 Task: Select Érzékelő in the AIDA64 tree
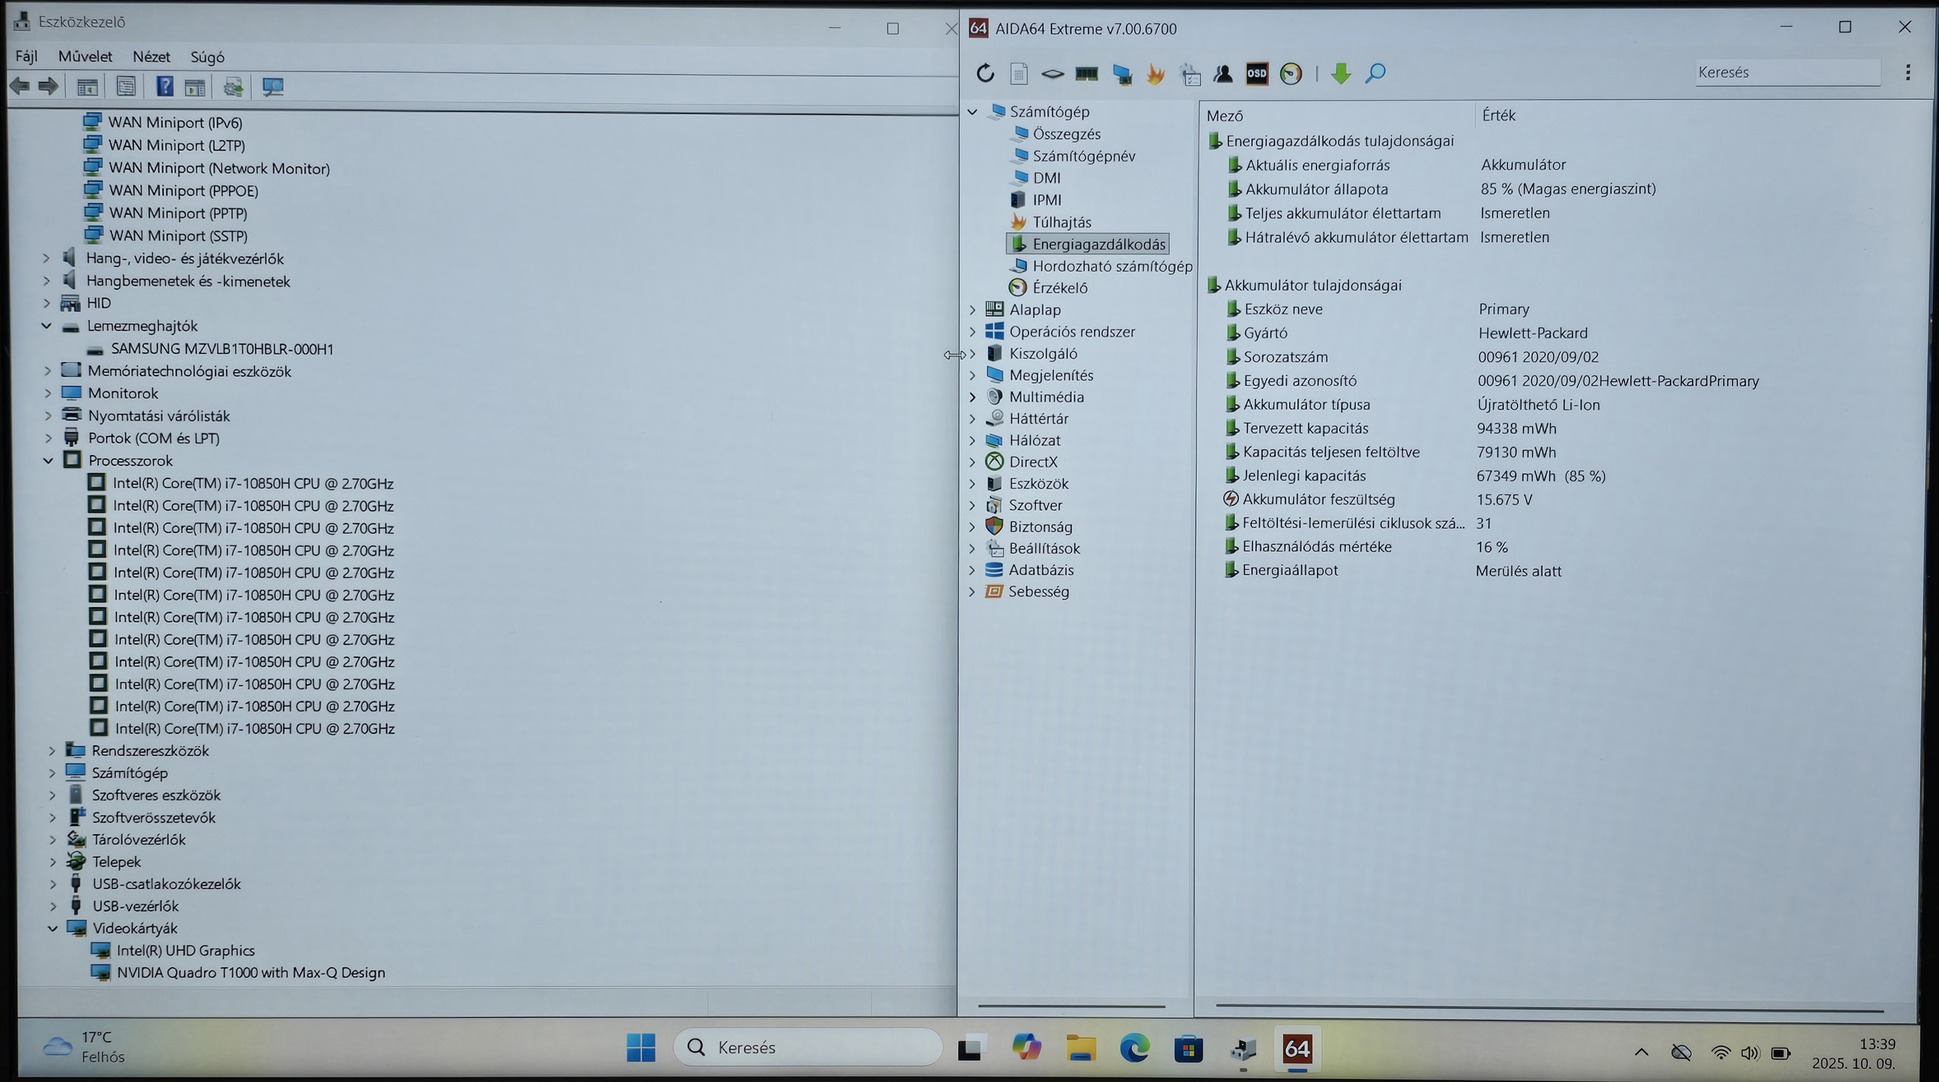[x=1059, y=288]
